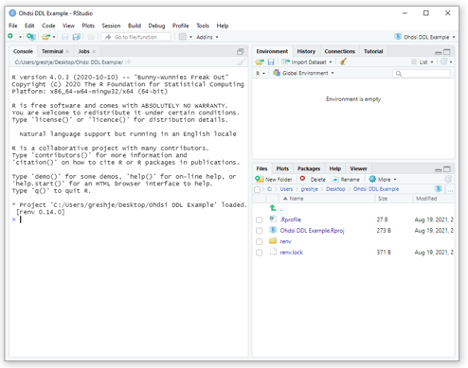Open the Help menu

222,26
